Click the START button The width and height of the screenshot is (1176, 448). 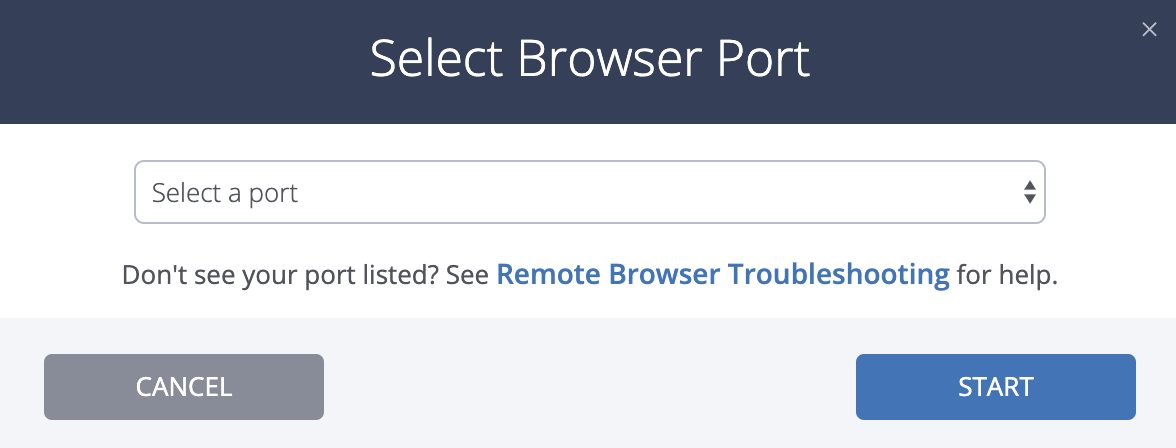[x=995, y=386]
